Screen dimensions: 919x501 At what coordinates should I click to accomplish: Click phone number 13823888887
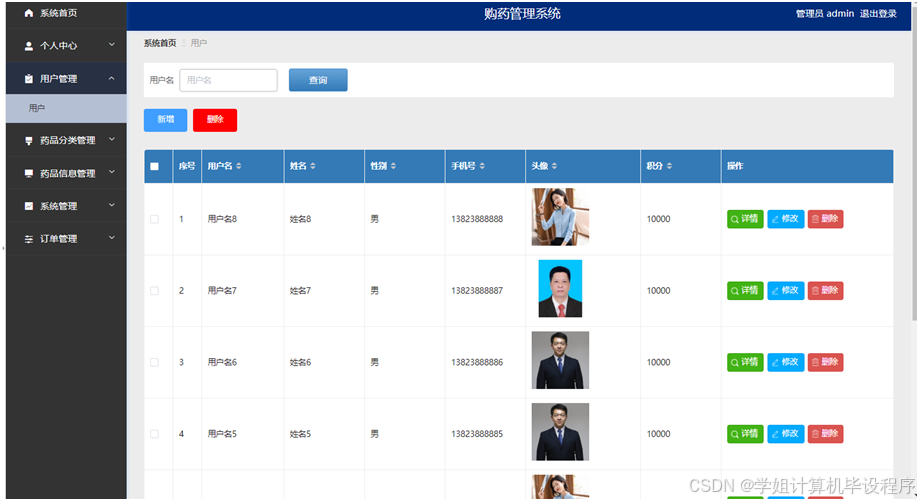point(477,291)
